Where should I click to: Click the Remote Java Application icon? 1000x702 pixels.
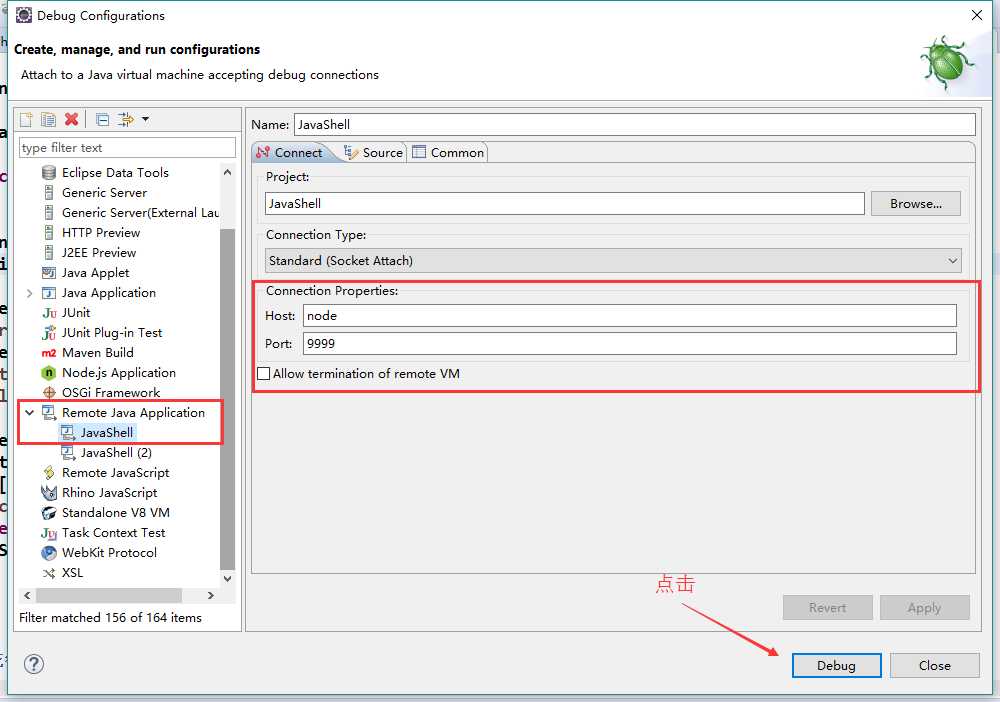(49, 413)
